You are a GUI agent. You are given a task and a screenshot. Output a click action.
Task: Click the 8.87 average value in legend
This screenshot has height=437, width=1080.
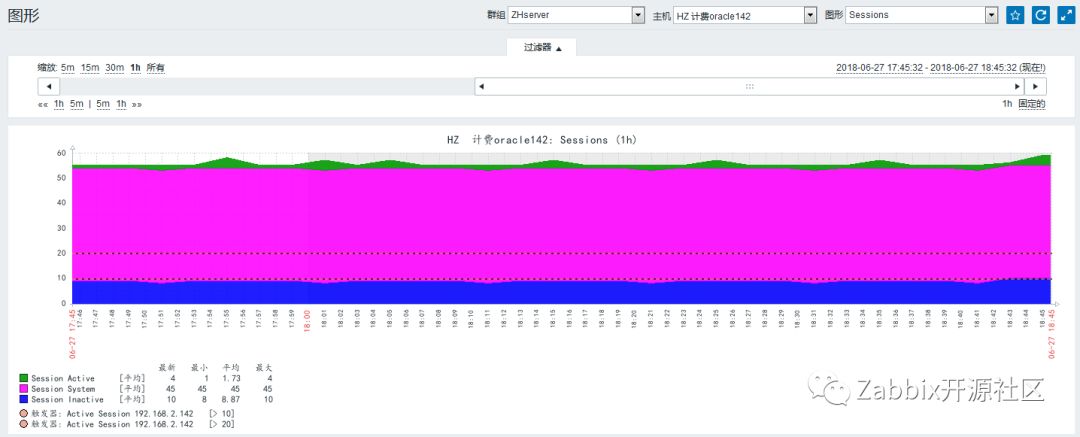pos(231,399)
